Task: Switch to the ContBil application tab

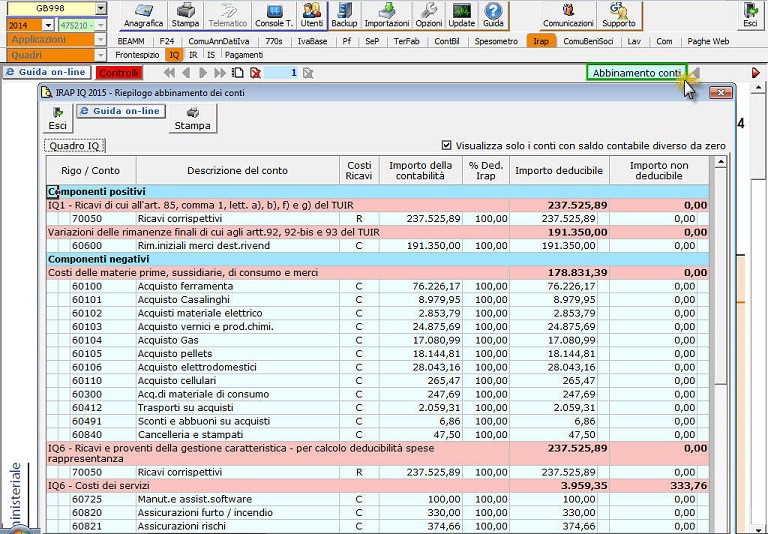Action: pos(447,41)
